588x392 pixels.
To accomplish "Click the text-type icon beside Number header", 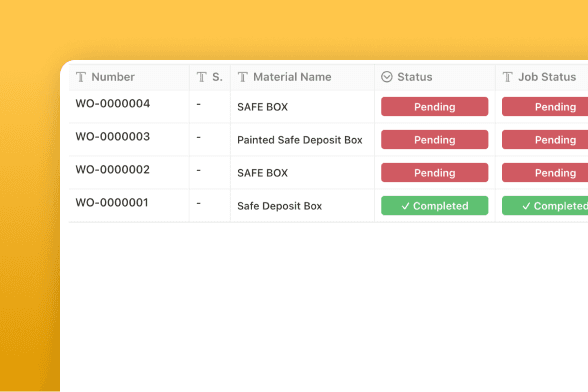I will (81, 77).
